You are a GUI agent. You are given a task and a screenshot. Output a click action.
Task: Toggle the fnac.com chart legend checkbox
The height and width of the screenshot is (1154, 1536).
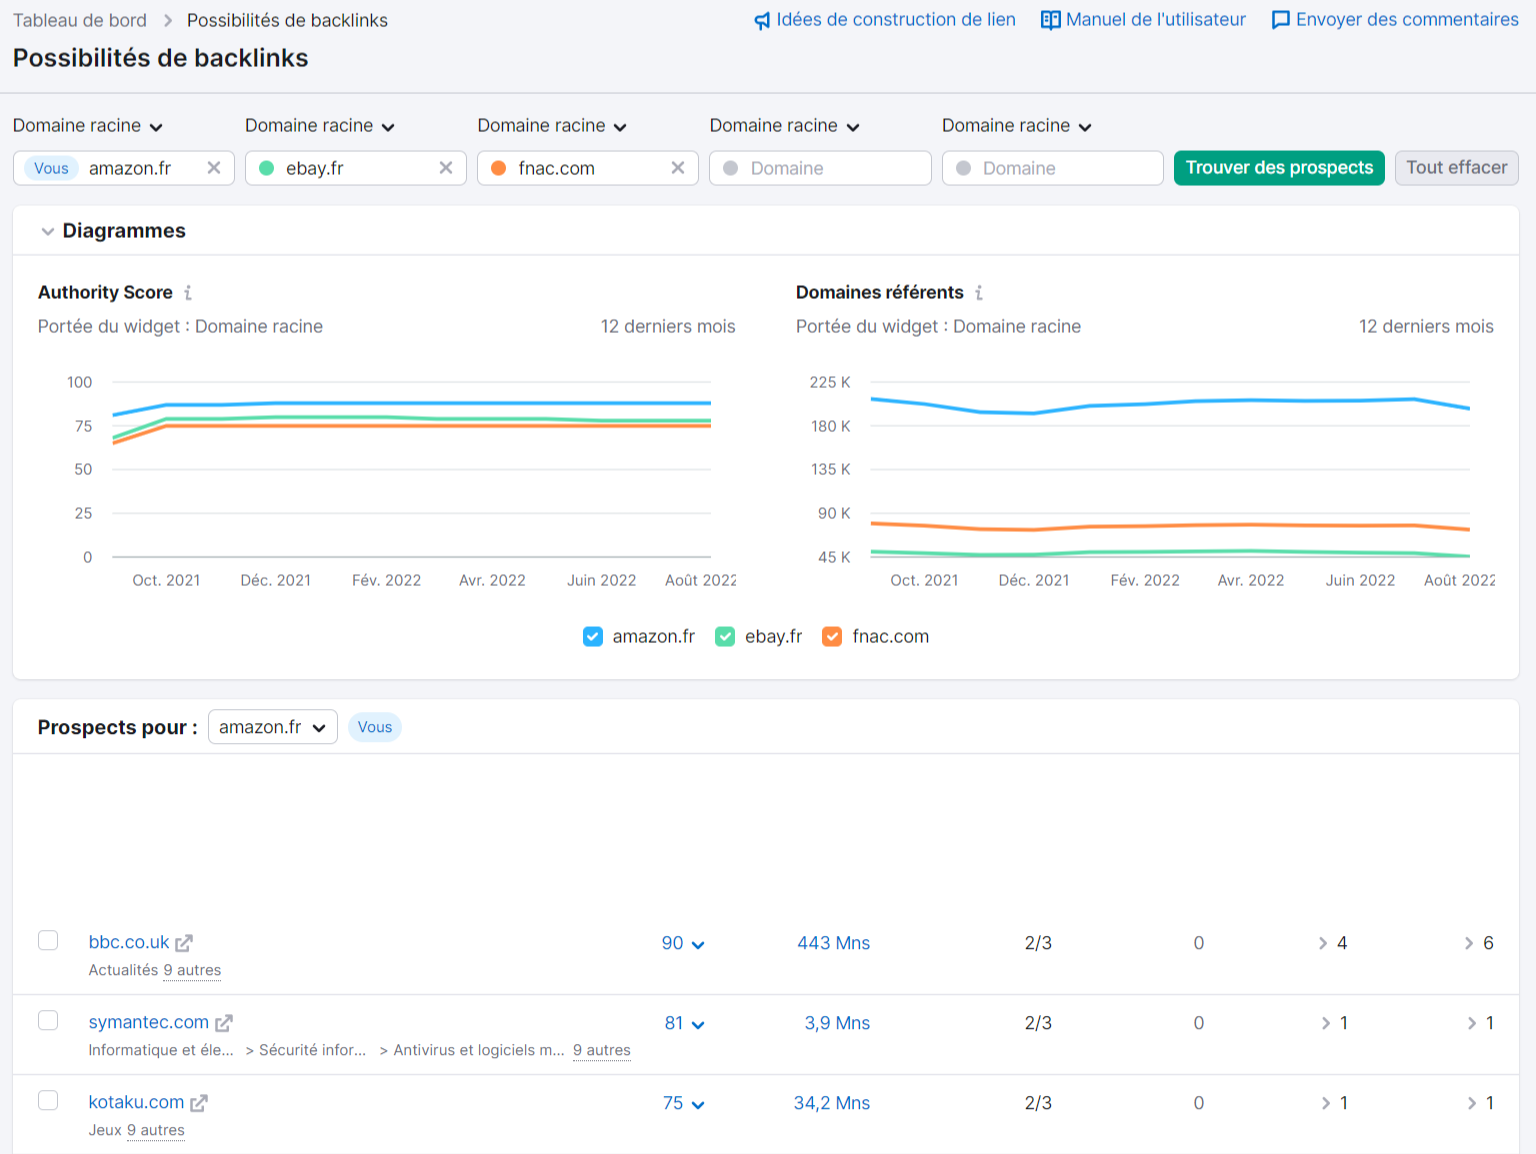[832, 637]
